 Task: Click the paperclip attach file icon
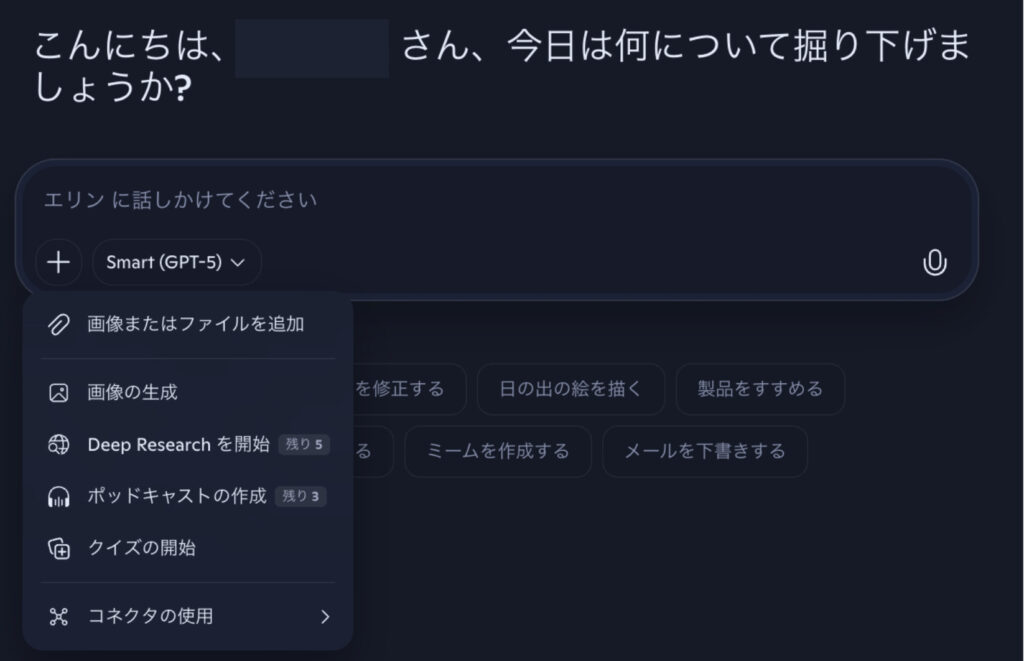[x=59, y=324]
